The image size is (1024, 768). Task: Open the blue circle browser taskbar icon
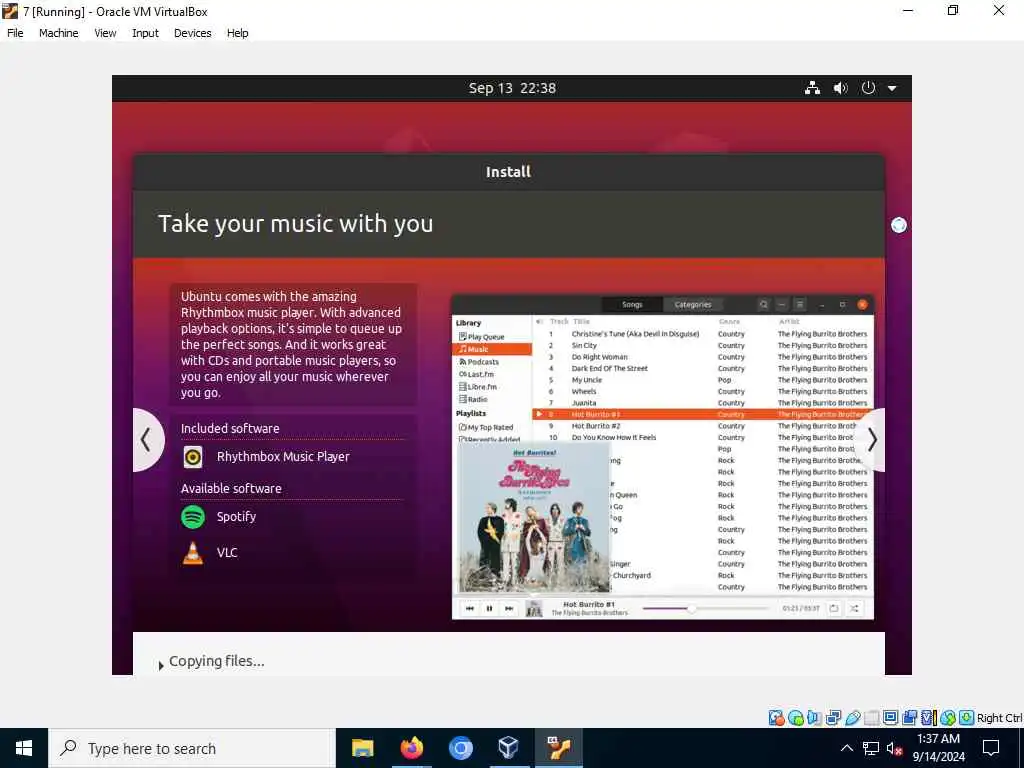coord(460,748)
